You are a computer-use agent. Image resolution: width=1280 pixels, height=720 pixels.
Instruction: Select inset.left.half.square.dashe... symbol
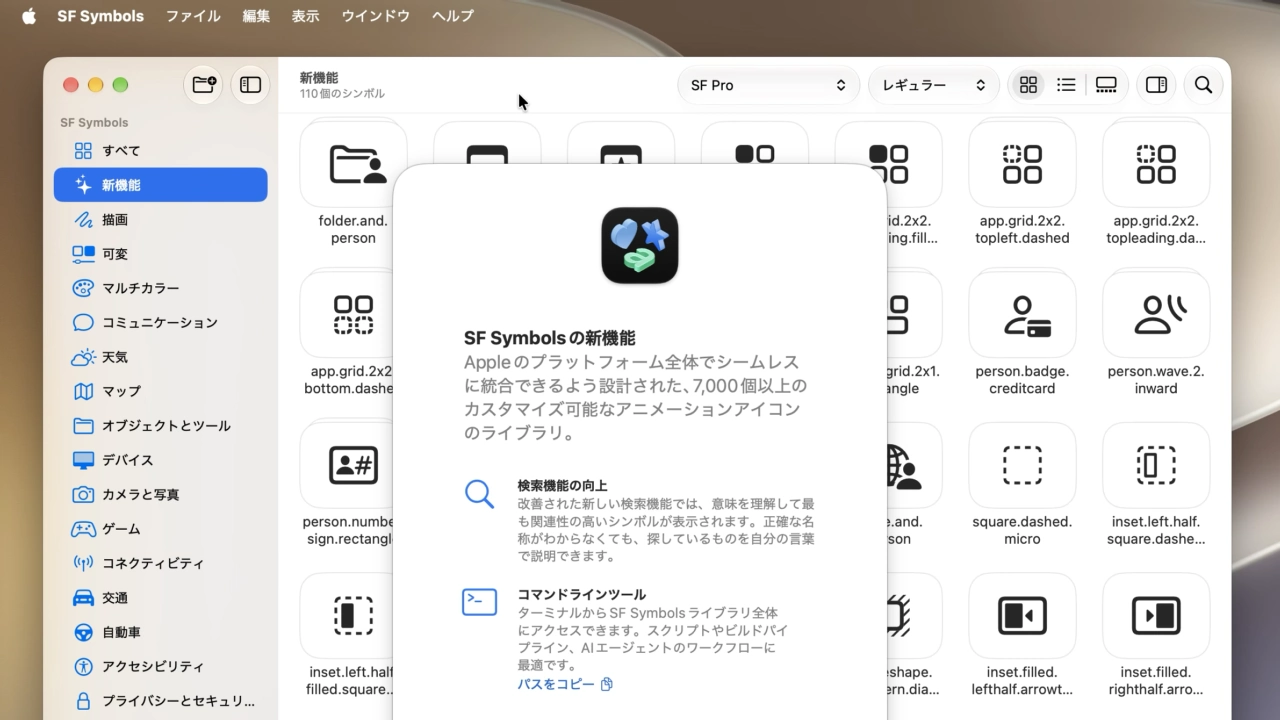[x=1156, y=465]
